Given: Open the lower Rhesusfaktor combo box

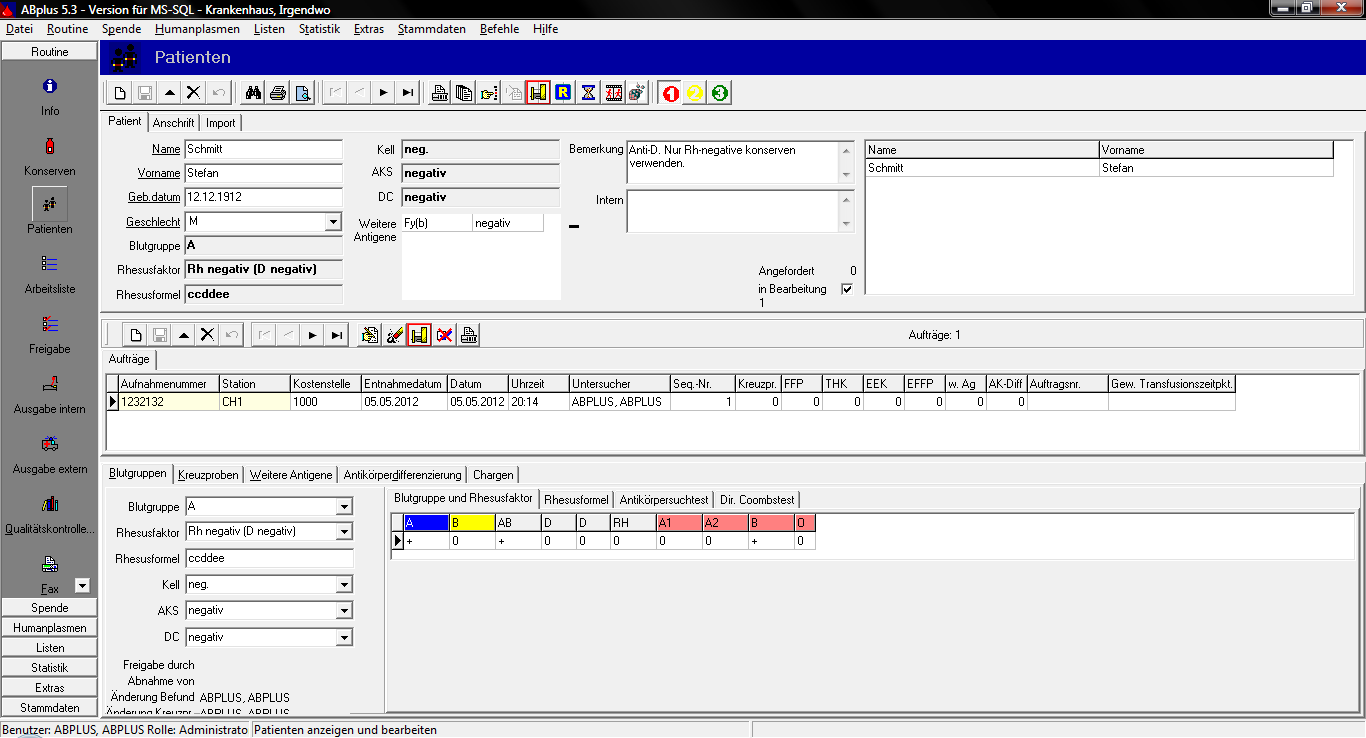Looking at the screenshot, I should 345,532.
